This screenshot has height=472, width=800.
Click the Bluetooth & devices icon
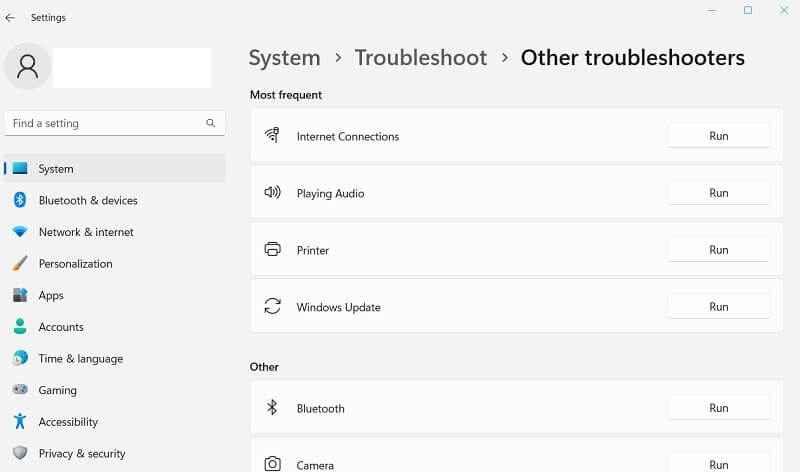(20, 200)
